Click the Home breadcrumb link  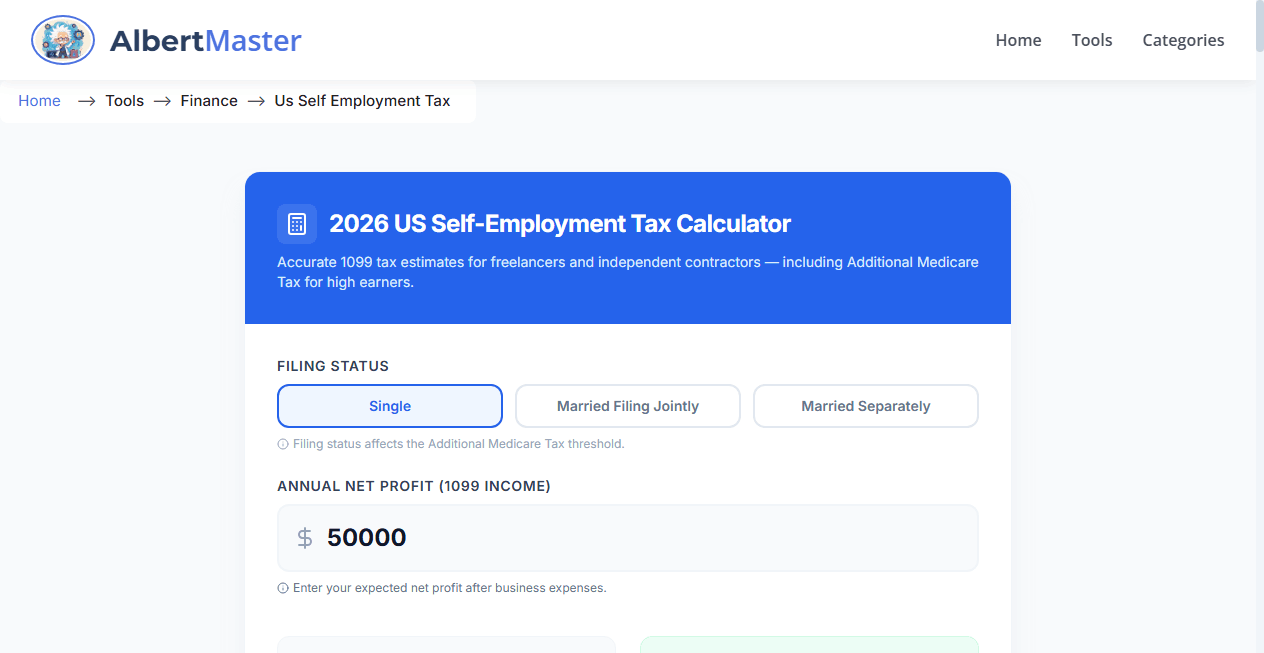coord(39,100)
